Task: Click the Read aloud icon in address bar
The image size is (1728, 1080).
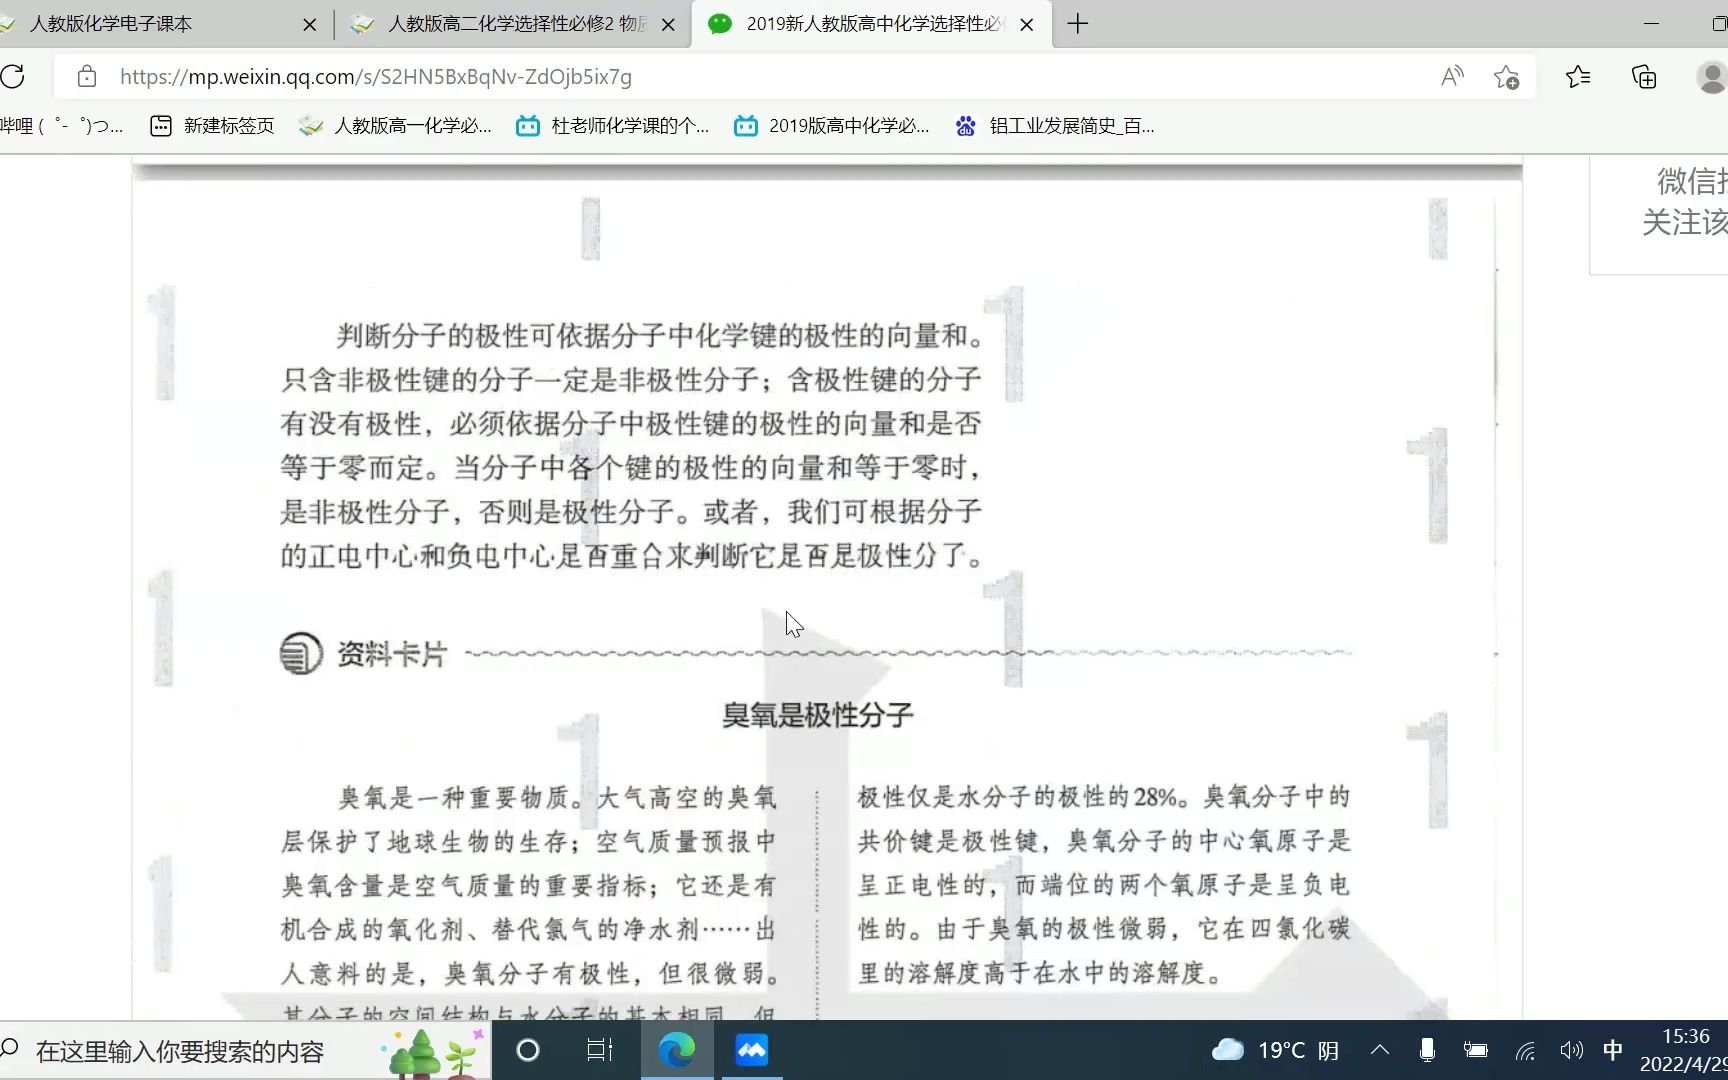Action: point(1452,76)
